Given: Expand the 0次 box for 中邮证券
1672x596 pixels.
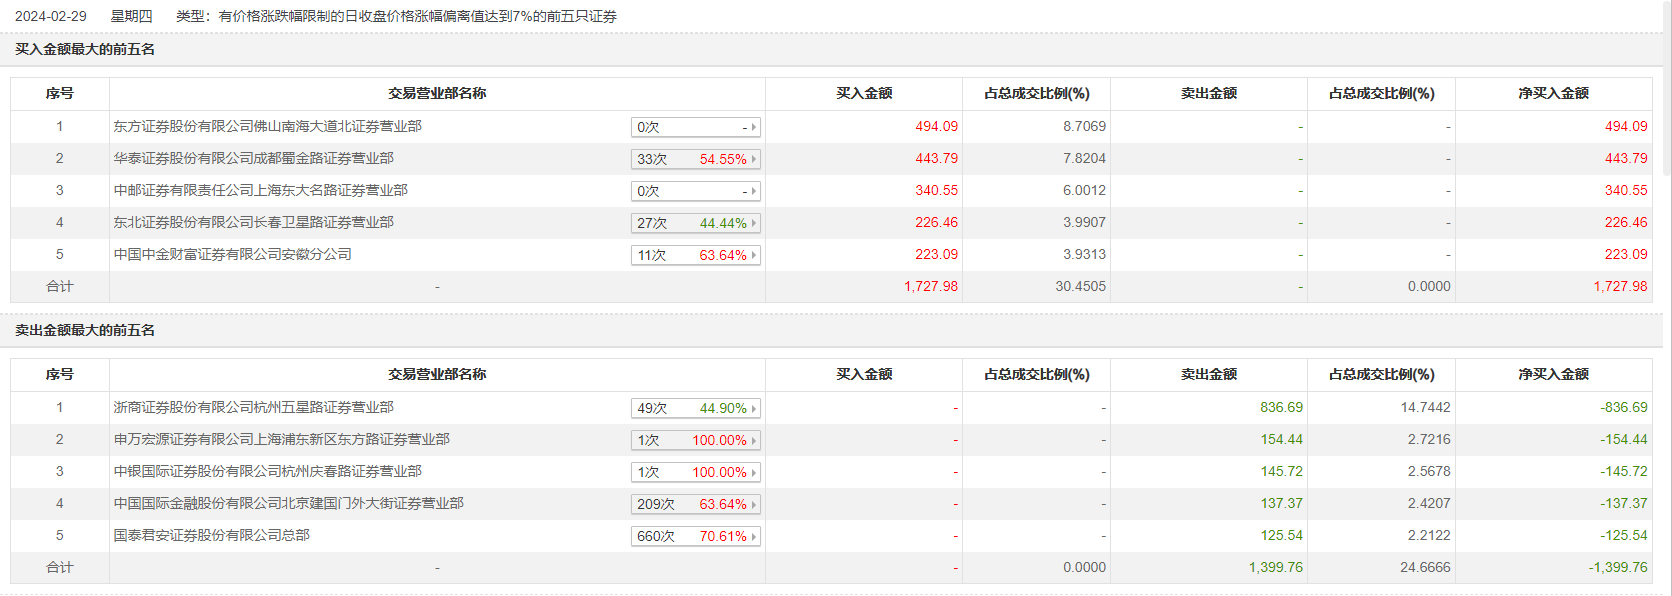Looking at the screenshot, I should [696, 191].
